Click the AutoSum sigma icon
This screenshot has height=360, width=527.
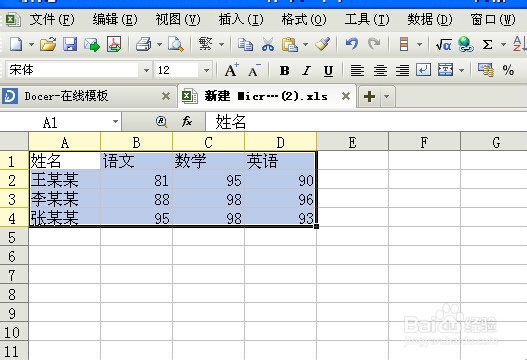488,44
